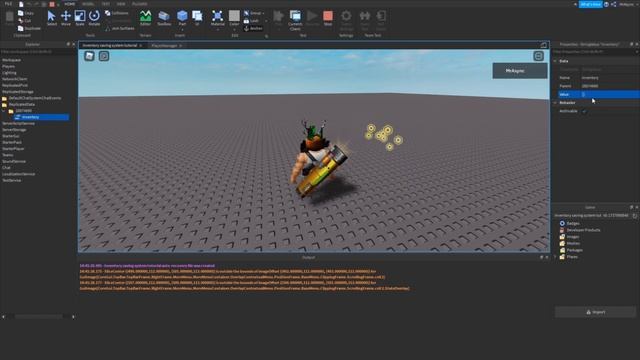Toggle Join Surfaces option

click(119, 29)
